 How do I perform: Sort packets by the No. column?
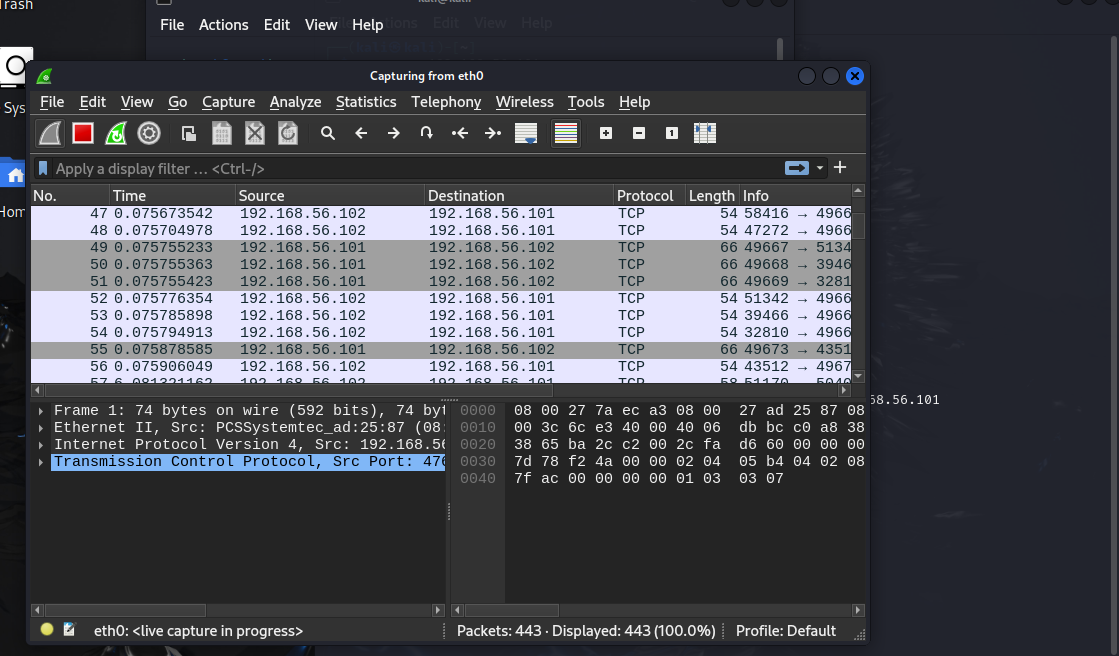[x=70, y=196]
